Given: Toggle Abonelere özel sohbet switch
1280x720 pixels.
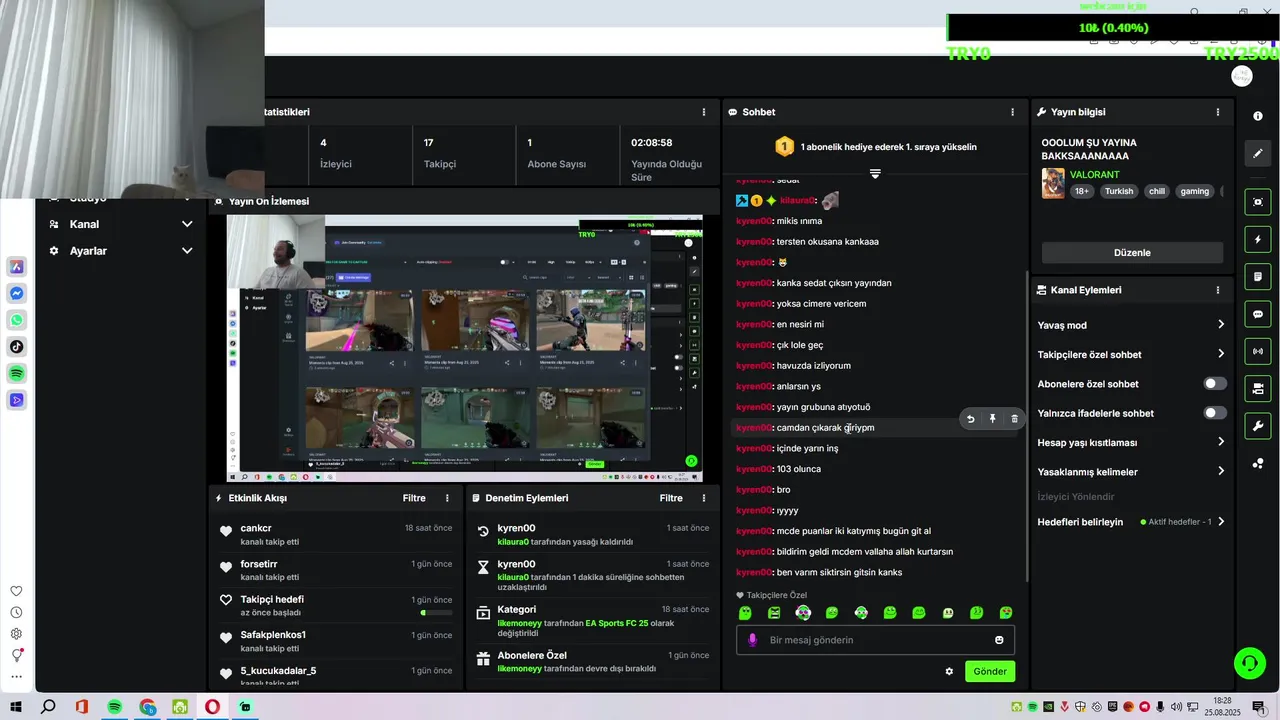Looking at the screenshot, I should coord(1215,384).
